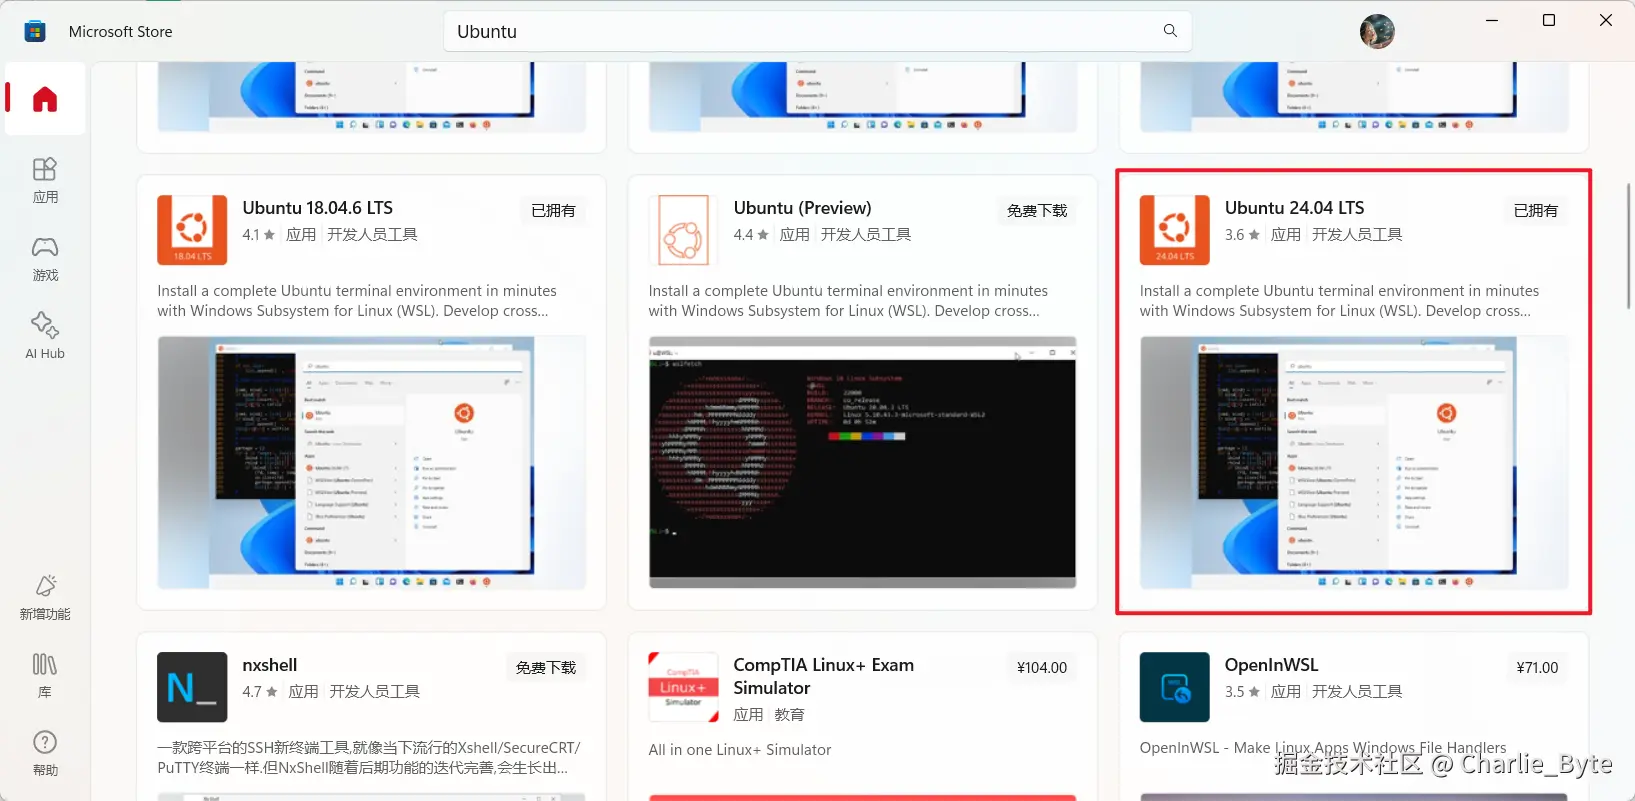
Task: Click the nxshell Chinese description text
Action: pos(369,758)
